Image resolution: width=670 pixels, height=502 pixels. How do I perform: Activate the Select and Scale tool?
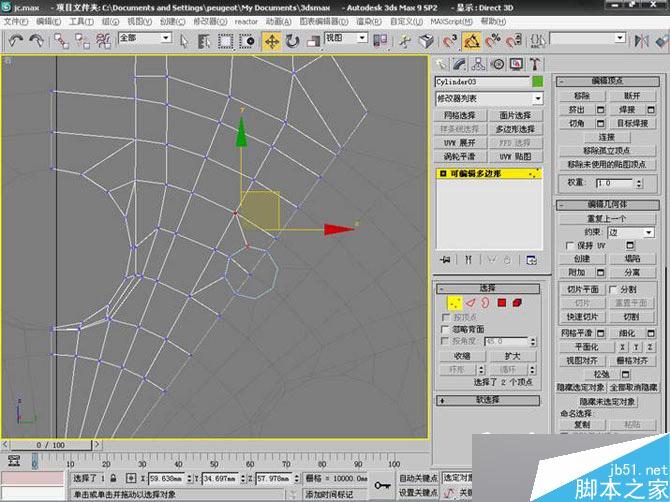313,41
